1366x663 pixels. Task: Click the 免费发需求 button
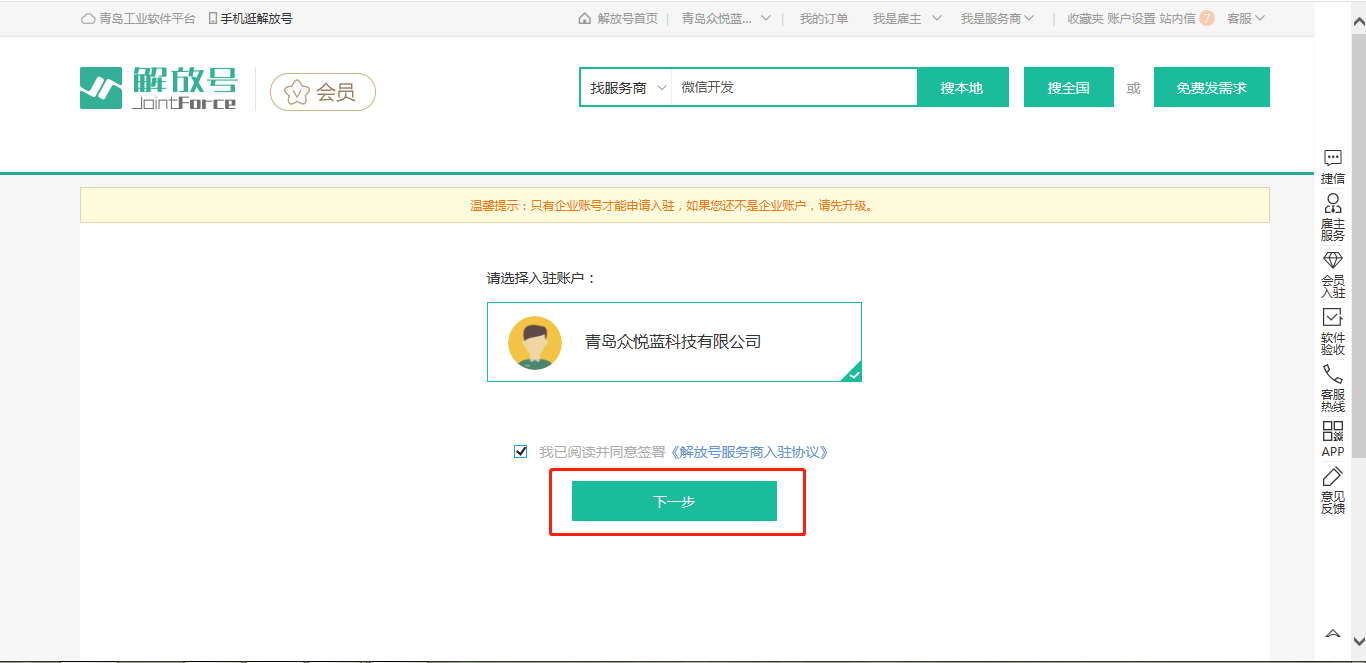coord(1211,88)
